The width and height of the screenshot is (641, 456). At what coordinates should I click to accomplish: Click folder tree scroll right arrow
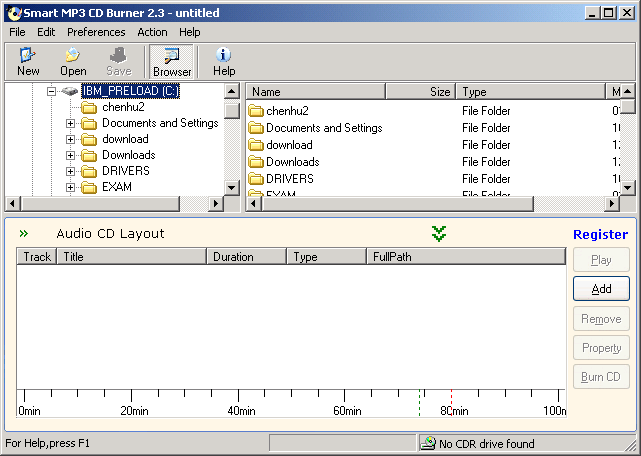(x=216, y=203)
